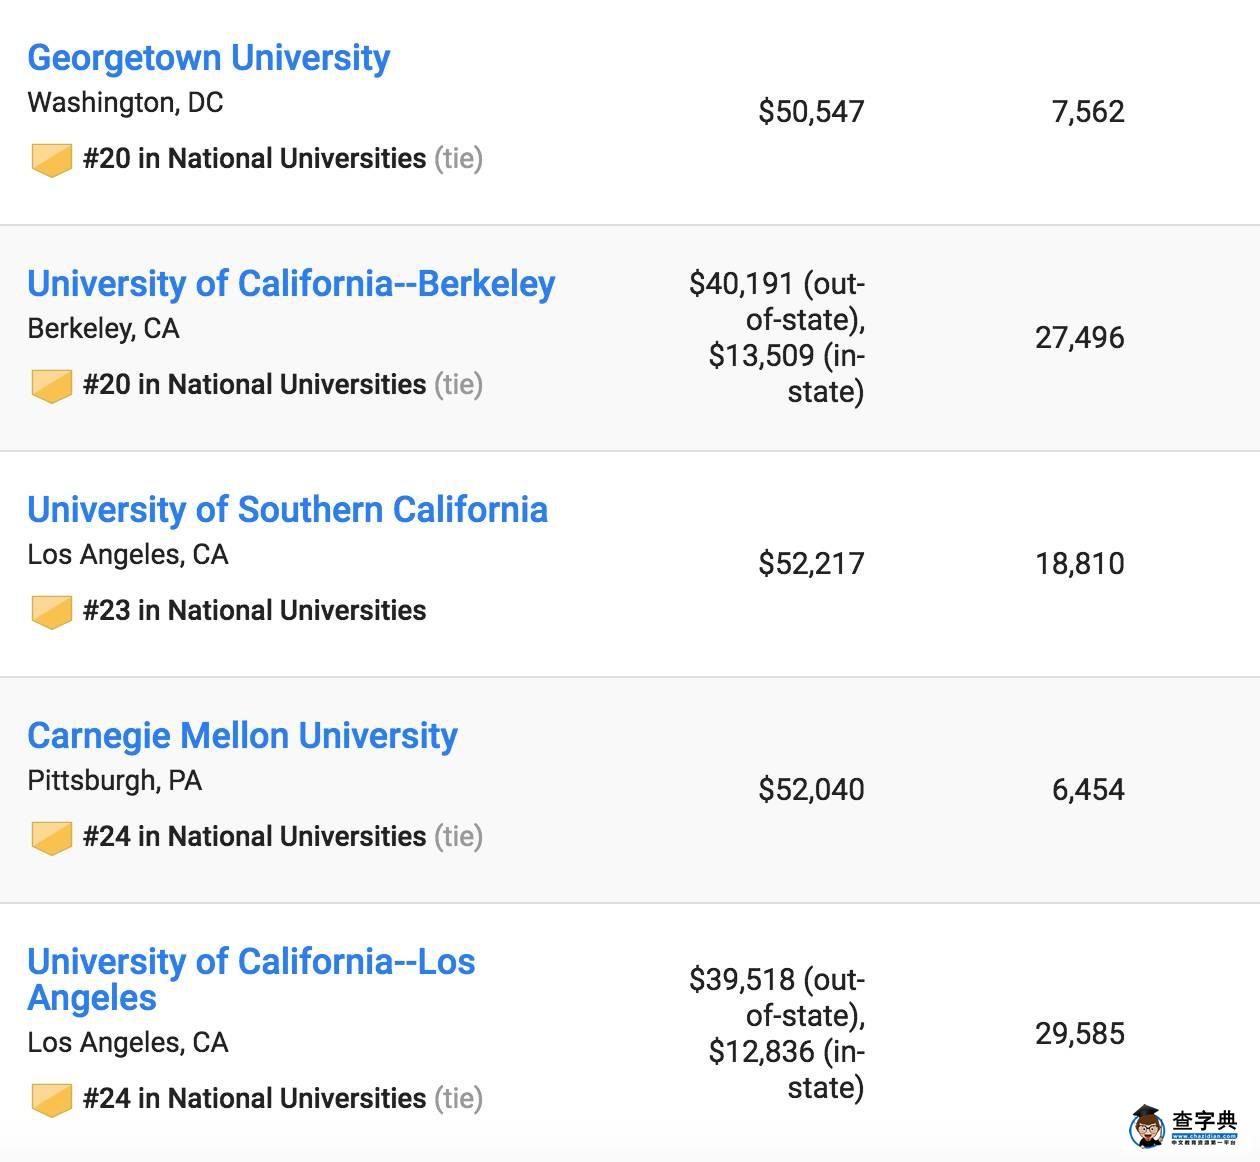Screen dimensions: 1260x1162
Task: Click Georgetown's gold ranking badge icon
Action: (51, 159)
